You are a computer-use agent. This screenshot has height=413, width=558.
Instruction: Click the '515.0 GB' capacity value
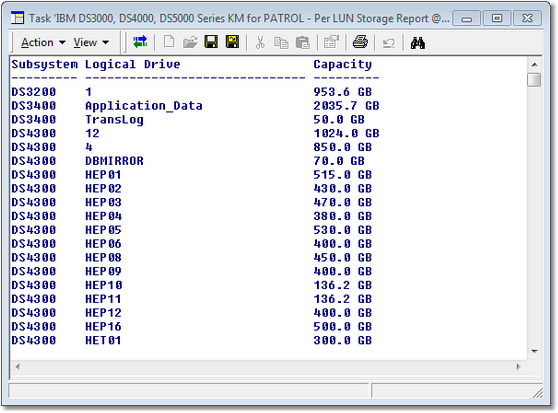click(x=343, y=175)
